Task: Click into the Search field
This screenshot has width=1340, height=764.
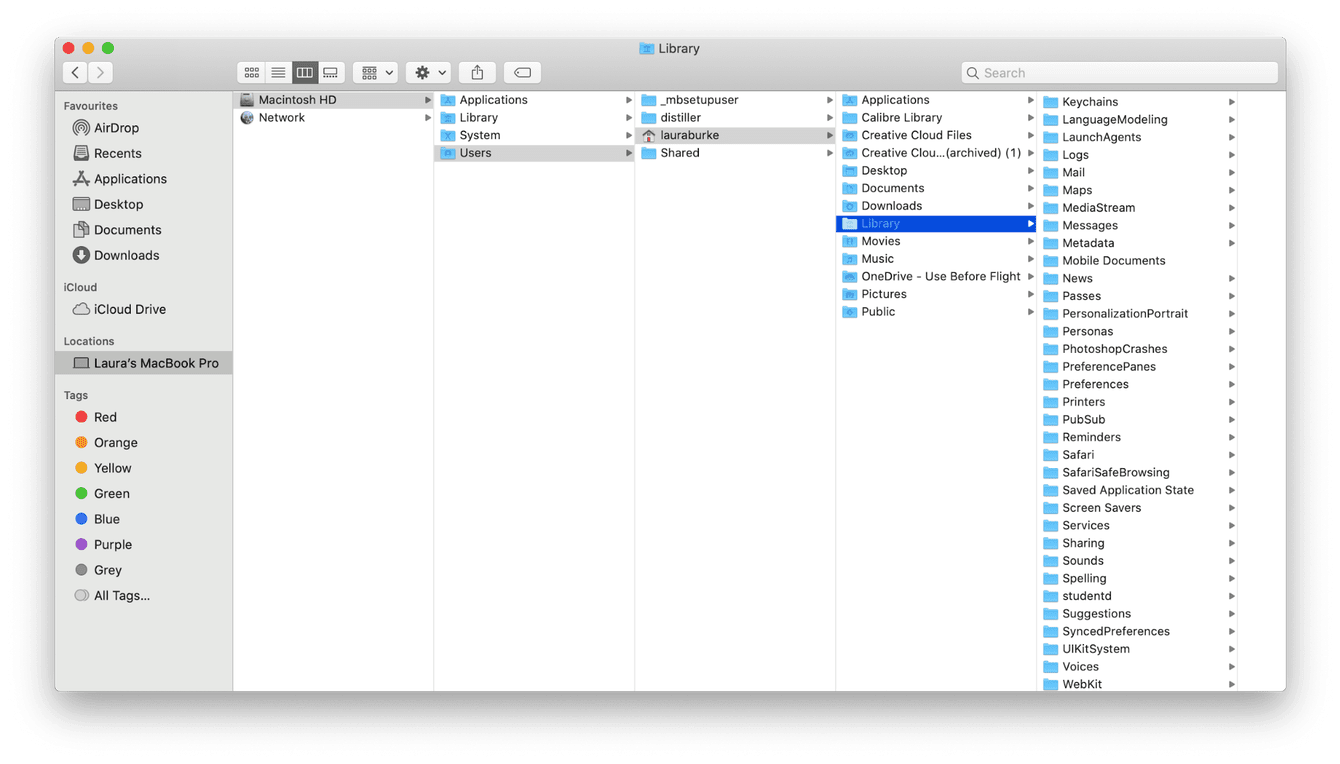Action: pos(1120,73)
